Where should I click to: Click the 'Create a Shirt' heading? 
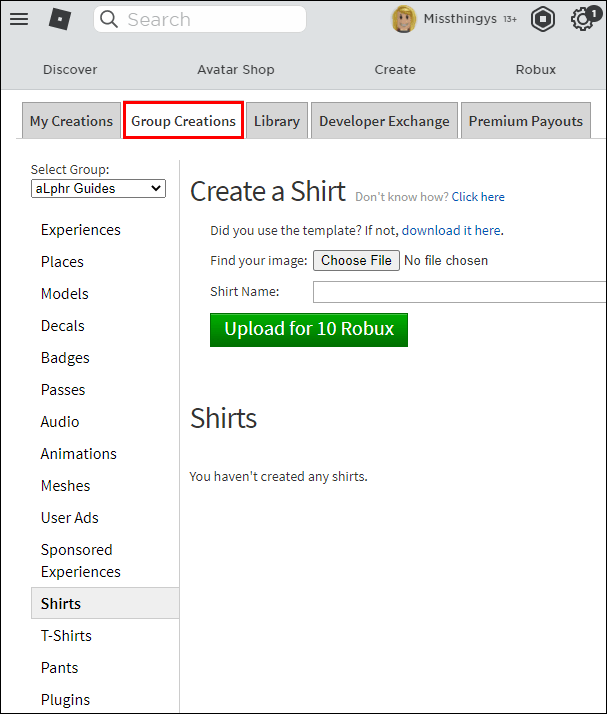click(x=268, y=191)
